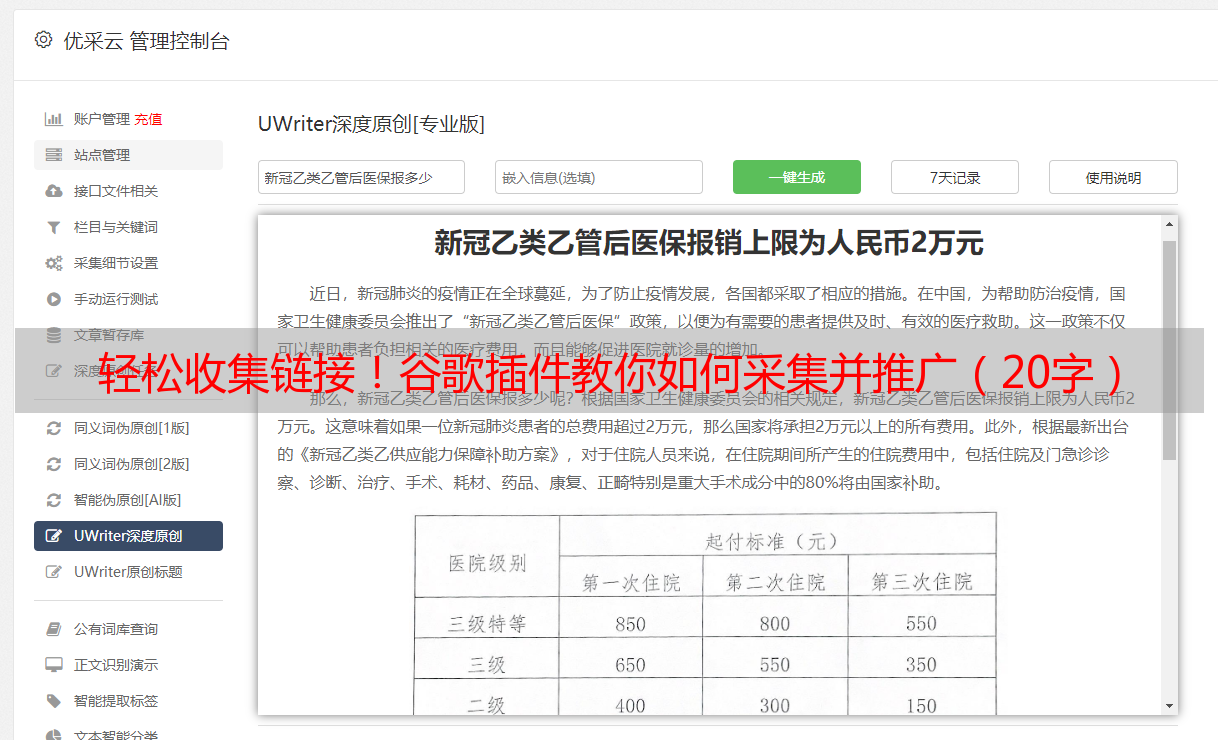Click the green 一键生成 button
This screenshot has height=740, width=1218.
797,177
